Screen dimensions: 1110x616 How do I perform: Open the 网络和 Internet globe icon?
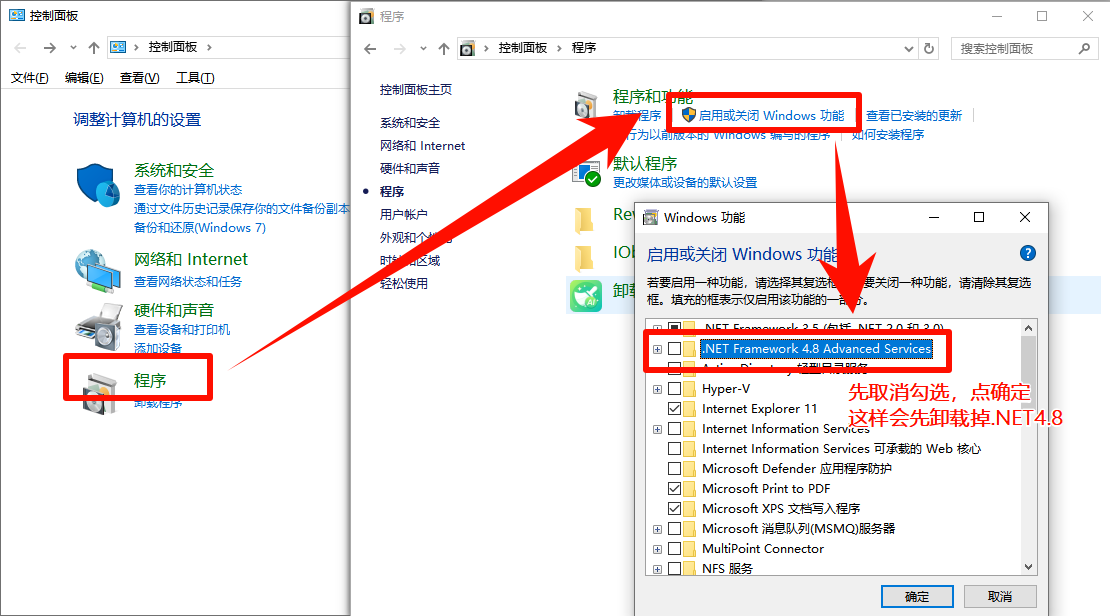tap(98, 270)
